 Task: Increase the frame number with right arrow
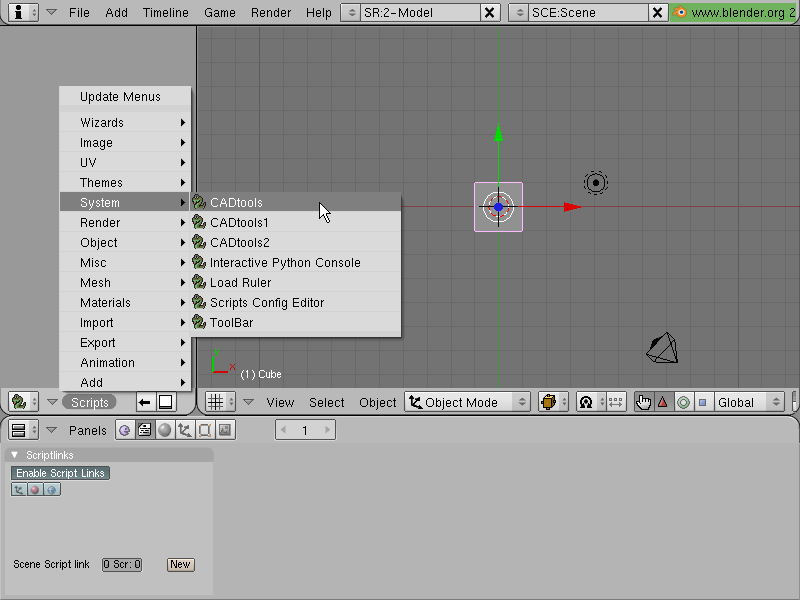click(x=327, y=430)
